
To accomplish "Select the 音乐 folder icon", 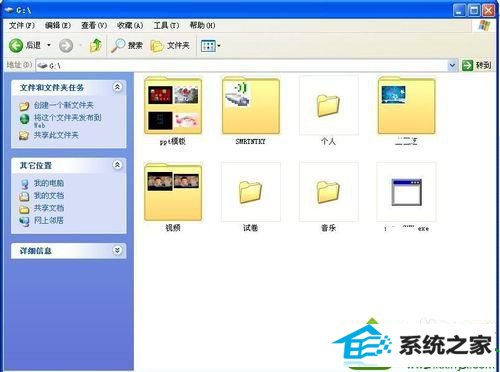I will (329, 192).
